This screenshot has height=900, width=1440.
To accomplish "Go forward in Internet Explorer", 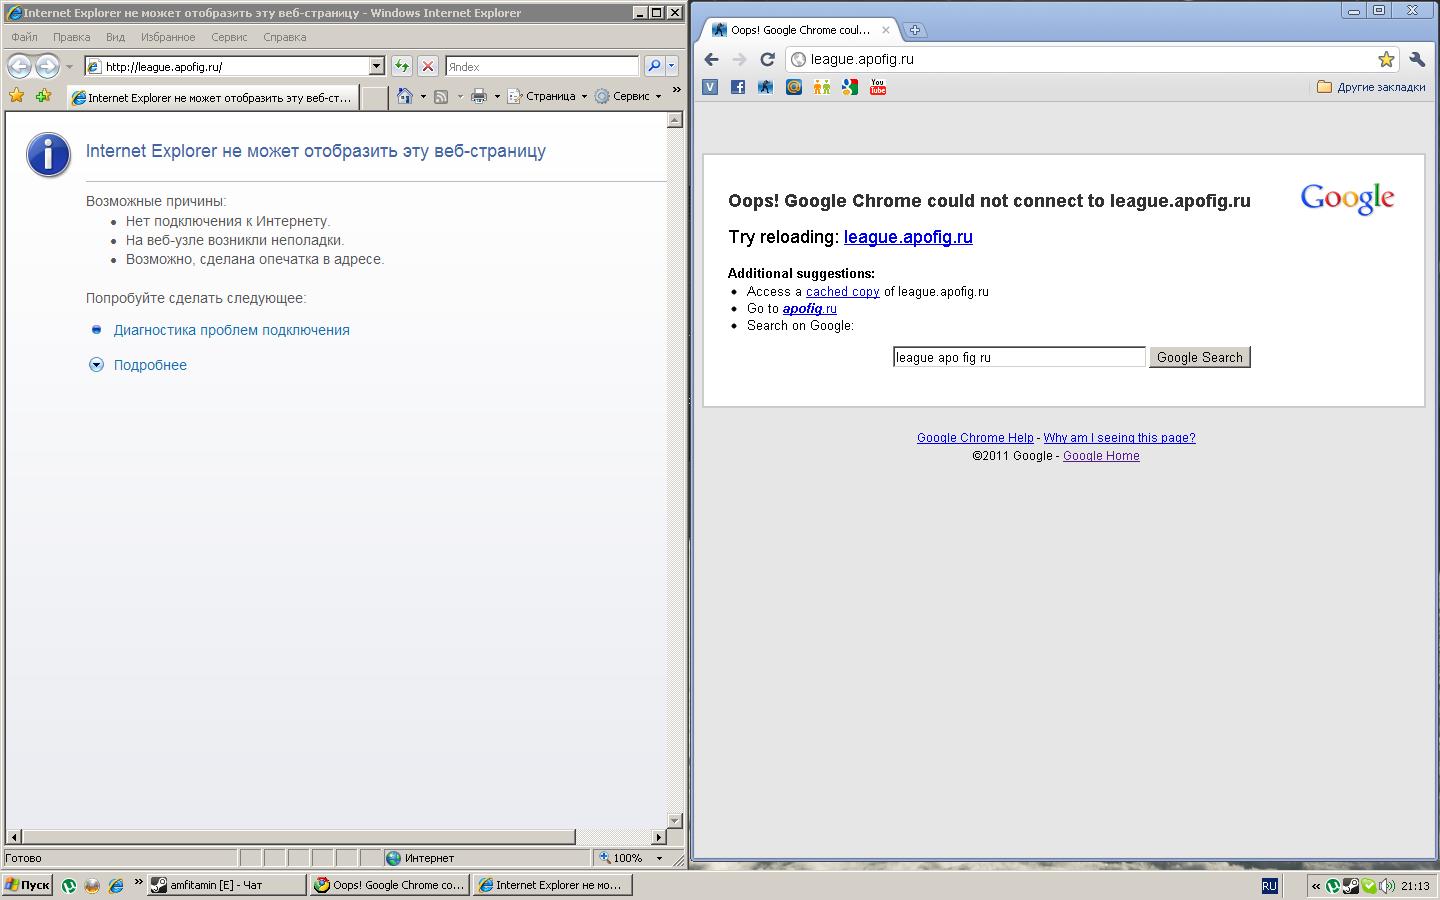I will (x=47, y=66).
